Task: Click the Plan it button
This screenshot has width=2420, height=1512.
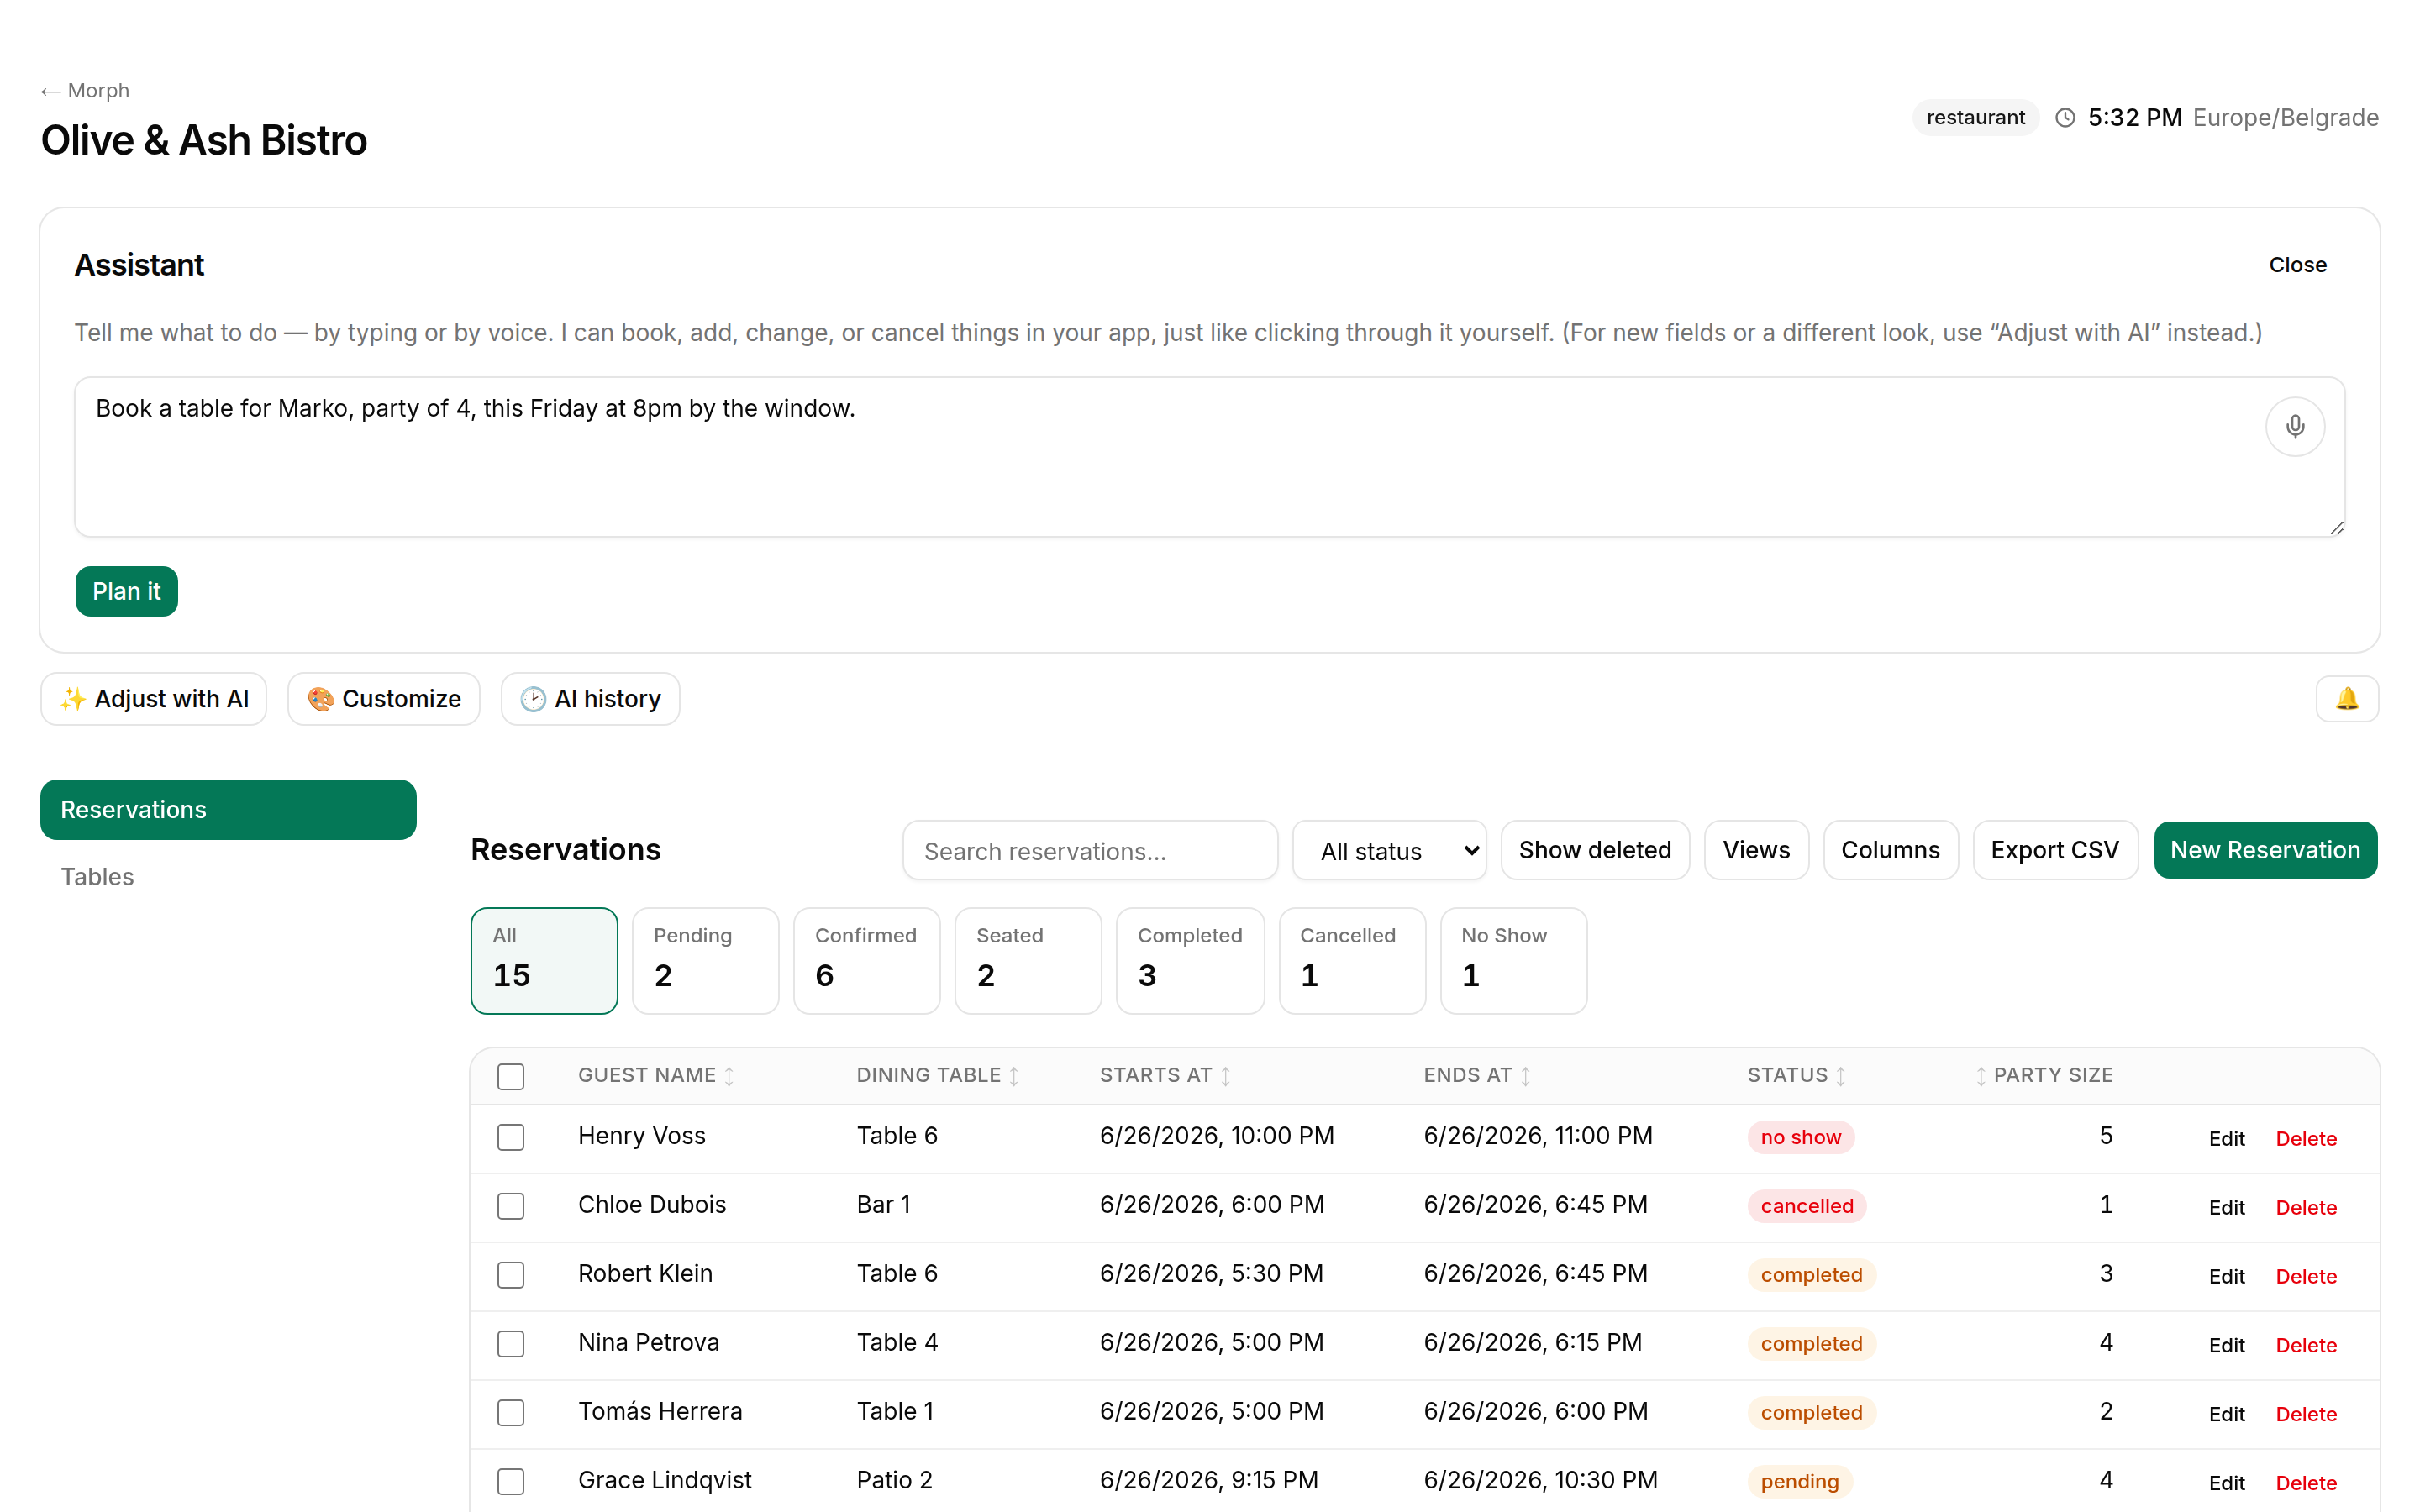Action: tap(126, 592)
